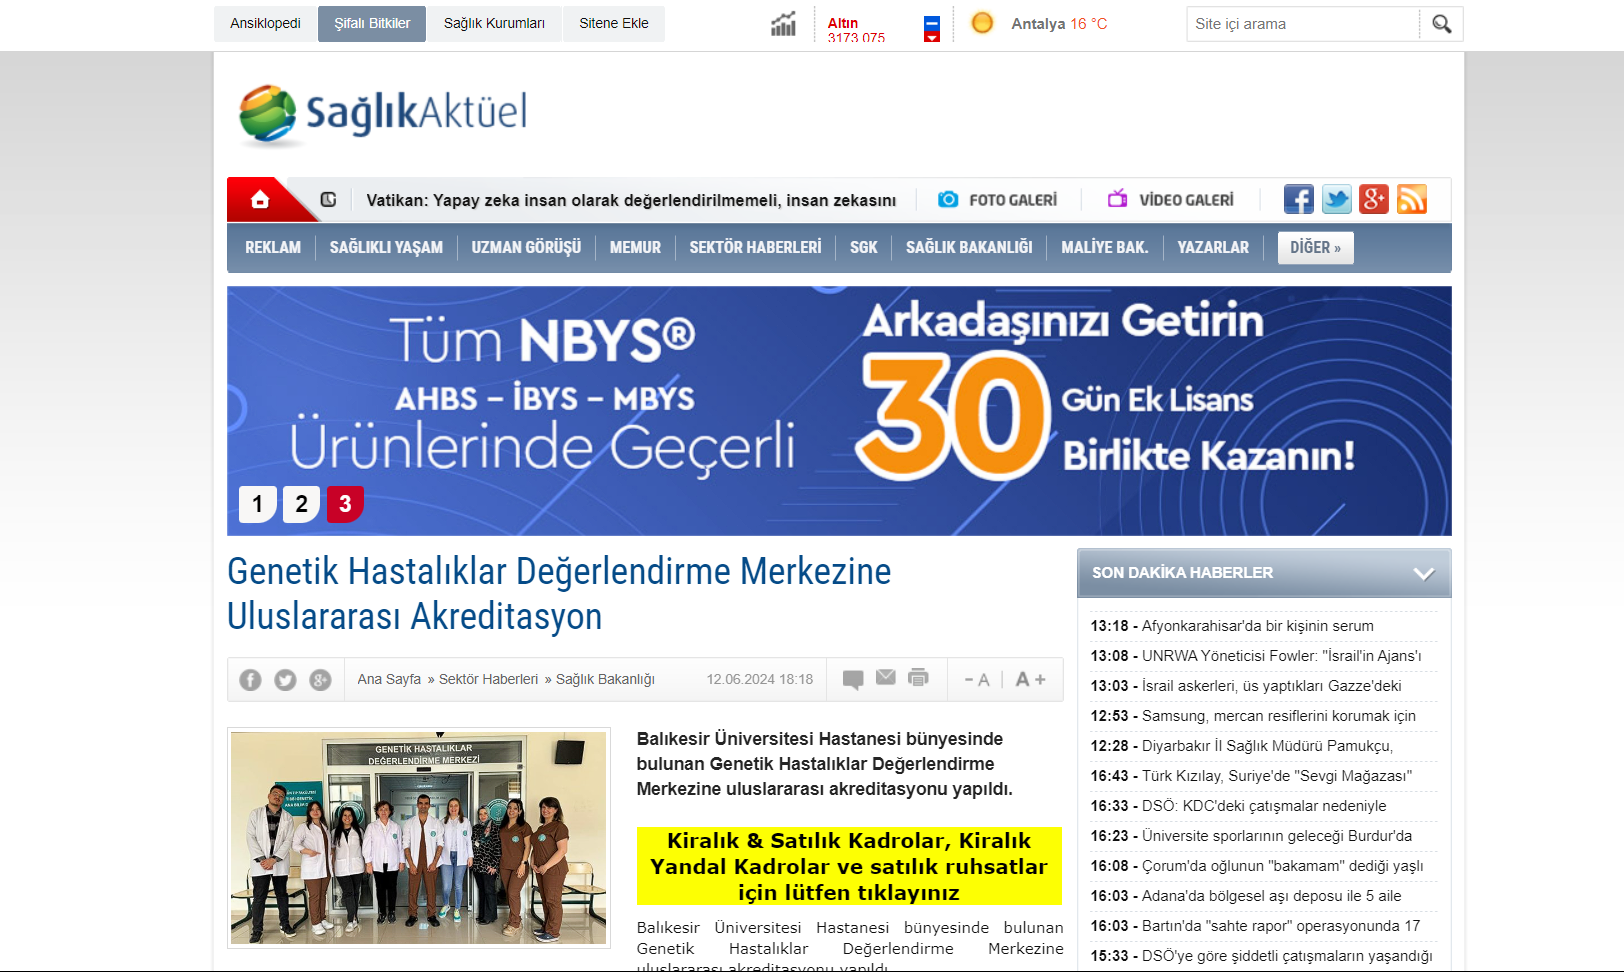Screen dimensions: 1624x972
Task: Click the FOTO GALERİ link text
Action: click(1013, 200)
